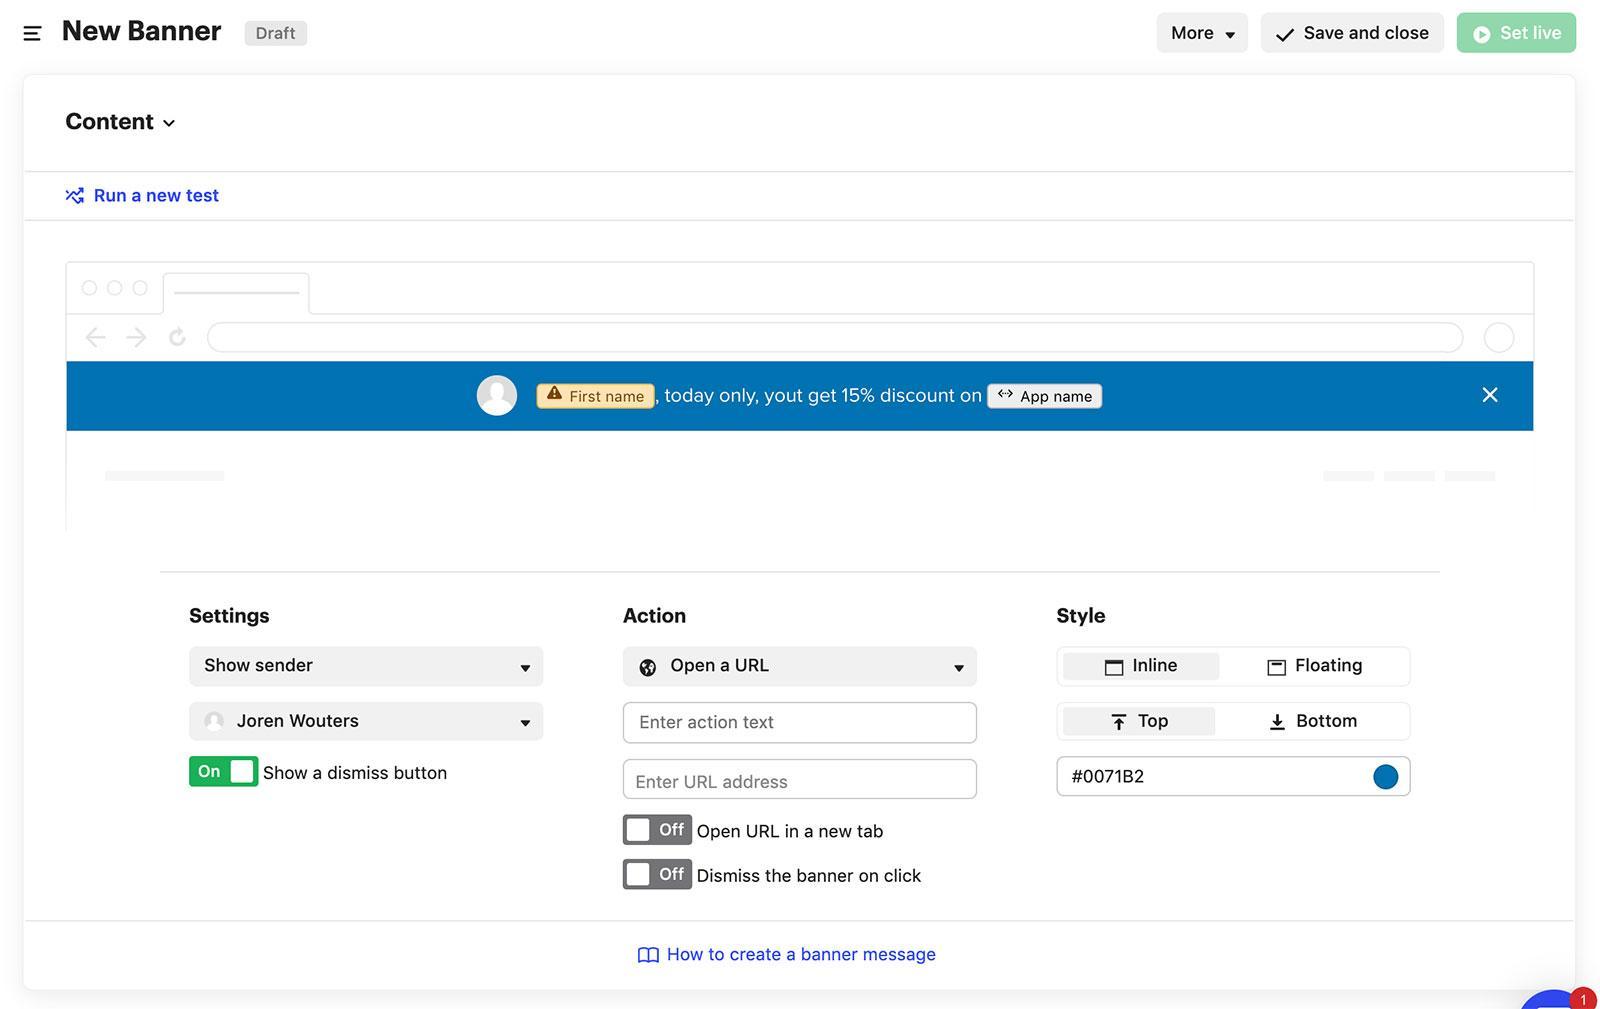Select the Top position option

click(x=1139, y=721)
